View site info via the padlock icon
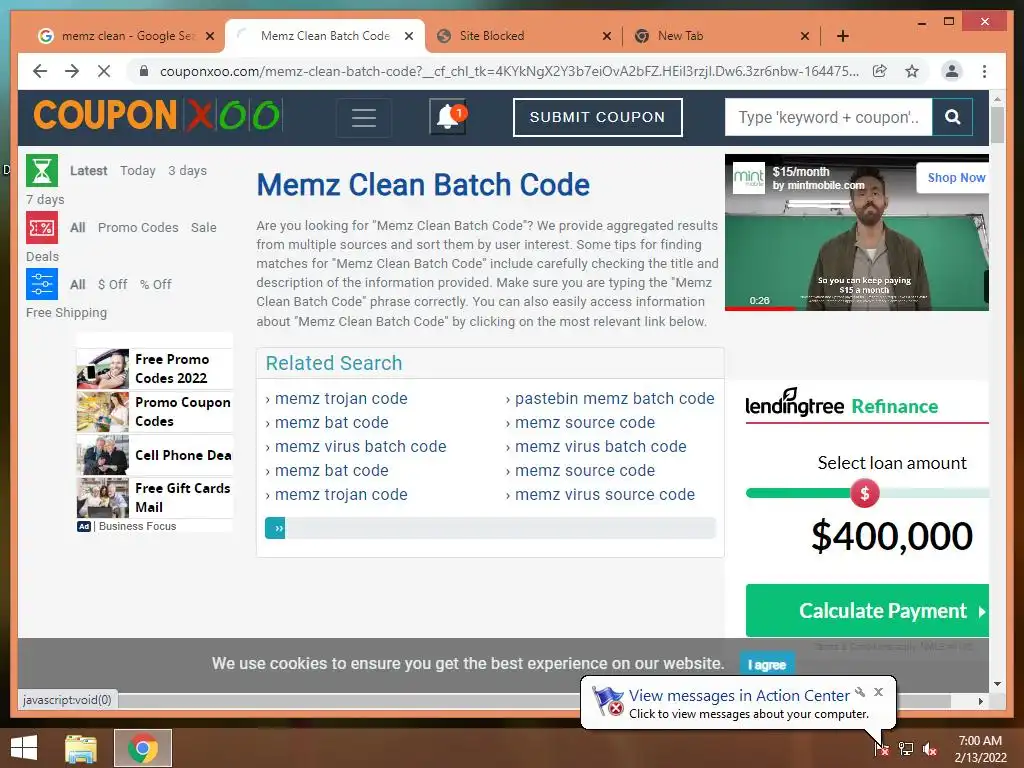Viewport: 1024px width, 768px height. coord(144,71)
